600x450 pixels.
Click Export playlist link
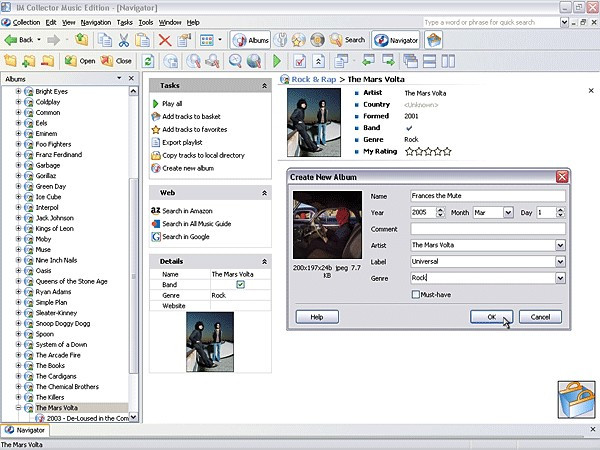coord(182,142)
